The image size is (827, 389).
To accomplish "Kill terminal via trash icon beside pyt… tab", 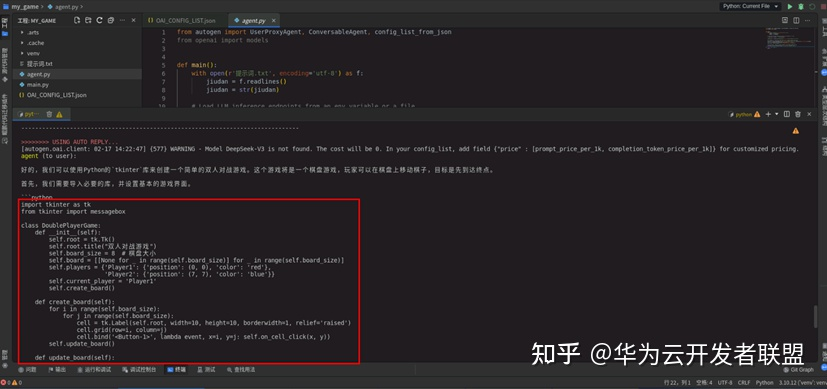I will point(49,114).
